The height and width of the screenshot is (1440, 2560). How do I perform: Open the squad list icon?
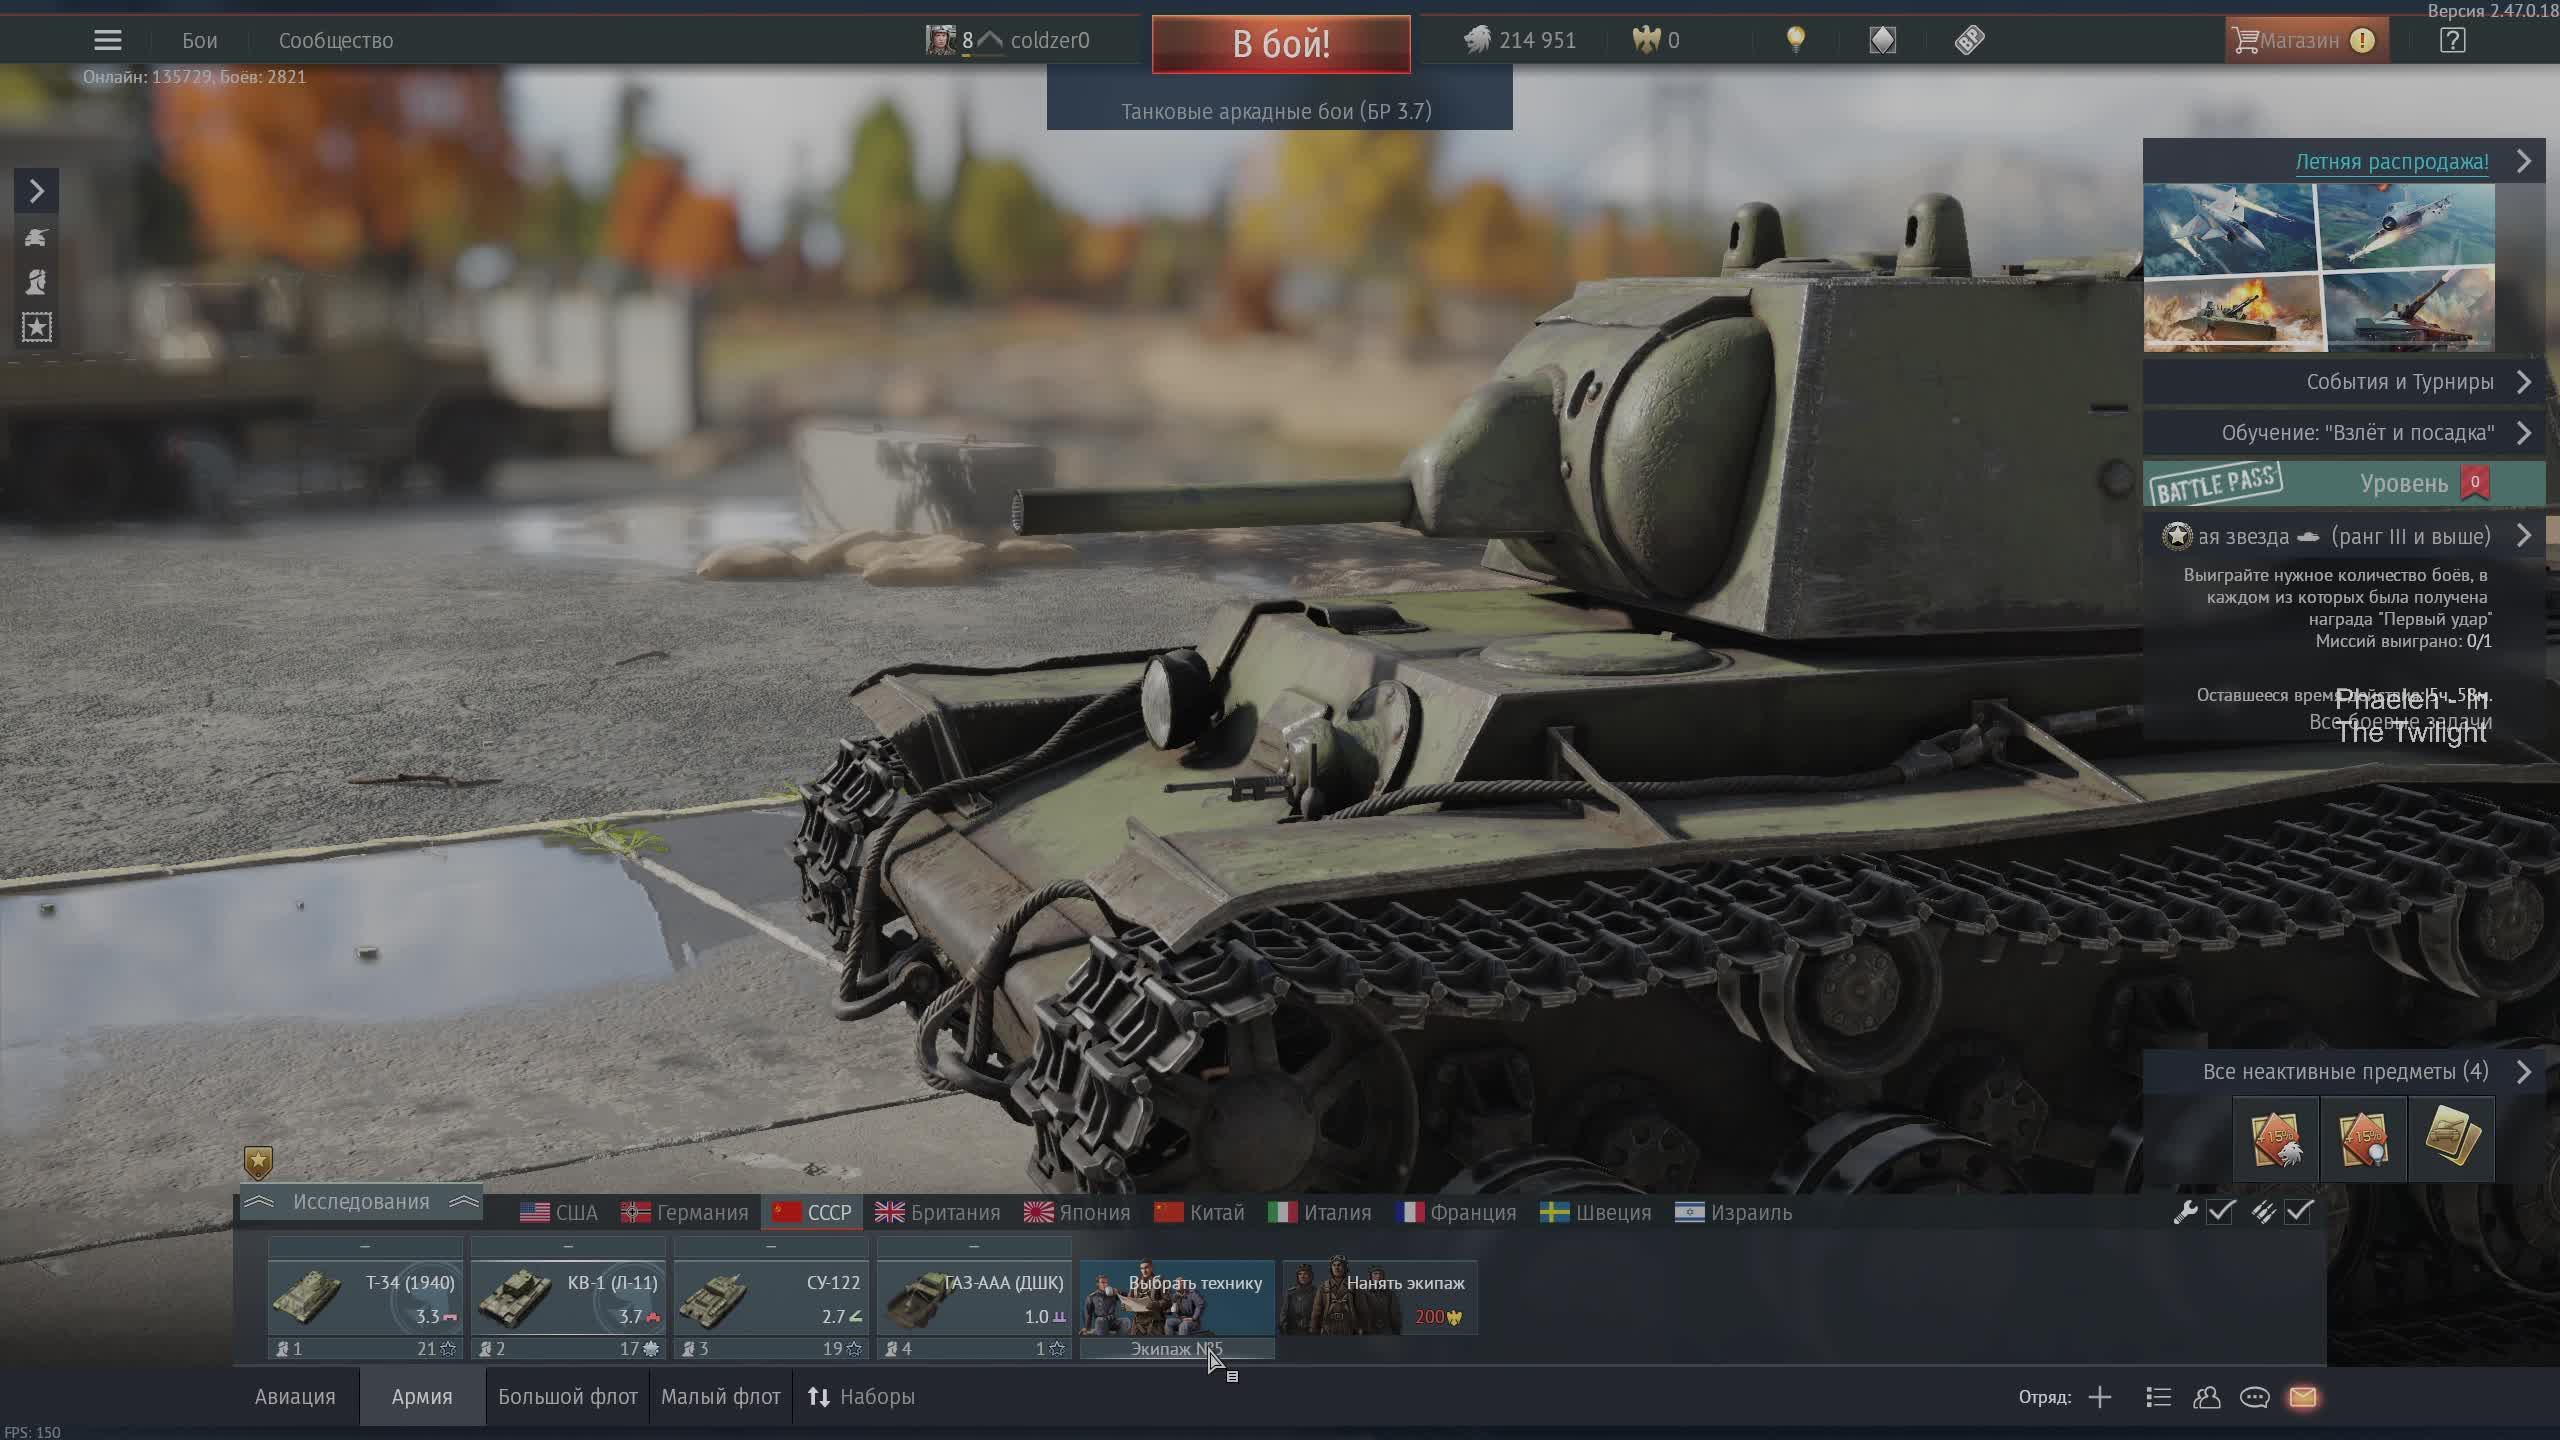pos(2158,1397)
